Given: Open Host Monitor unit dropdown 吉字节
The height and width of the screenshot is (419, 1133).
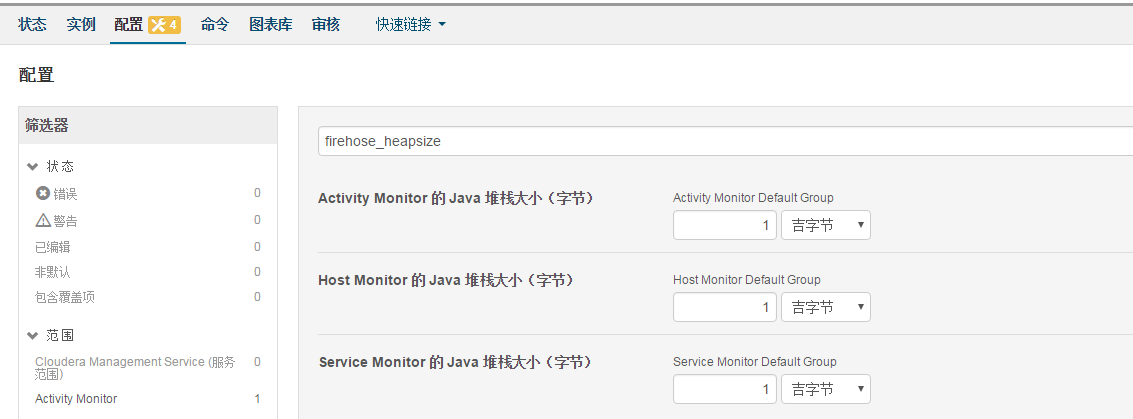Looking at the screenshot, I should coord(826,307).
